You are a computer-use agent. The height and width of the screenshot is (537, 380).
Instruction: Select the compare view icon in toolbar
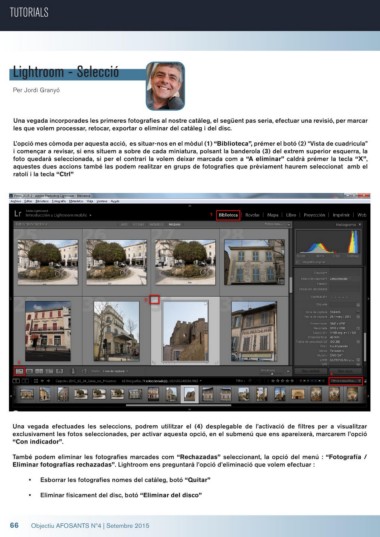click(39, 371)
